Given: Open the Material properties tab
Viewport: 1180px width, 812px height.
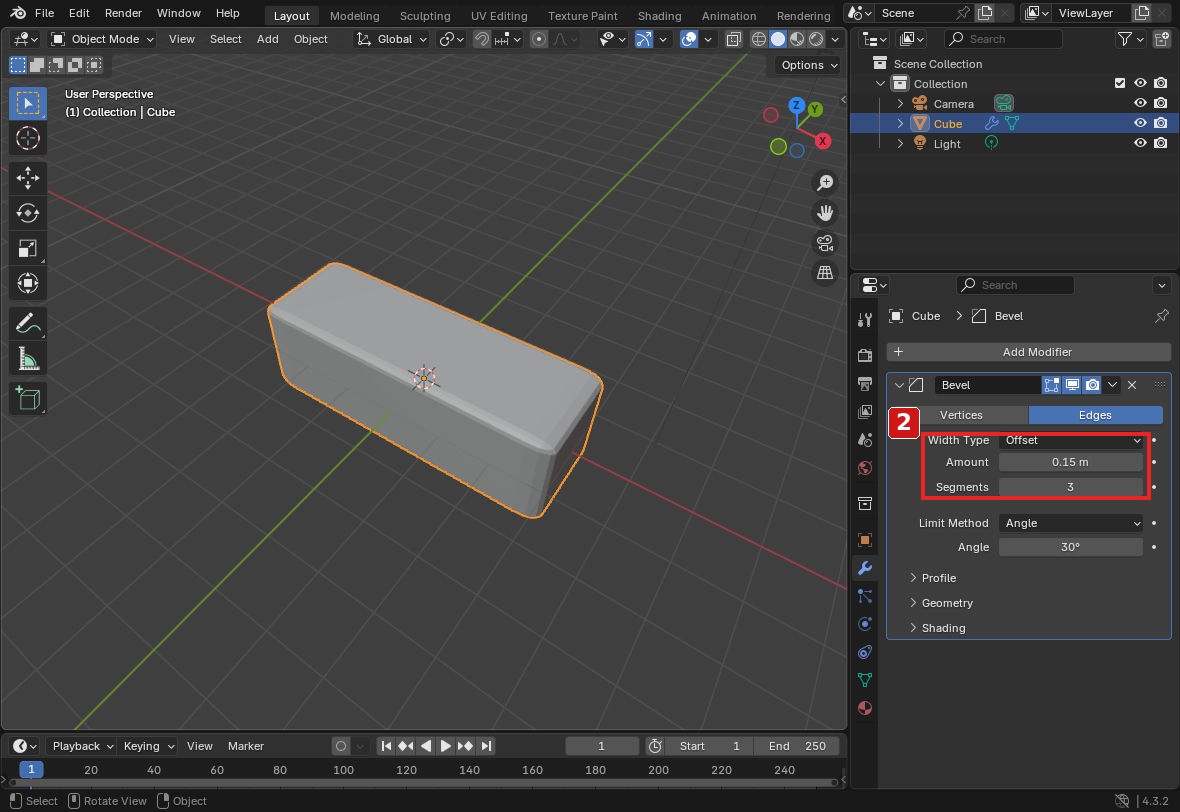Looking at the screenshot, I should (x=865, y=708).
